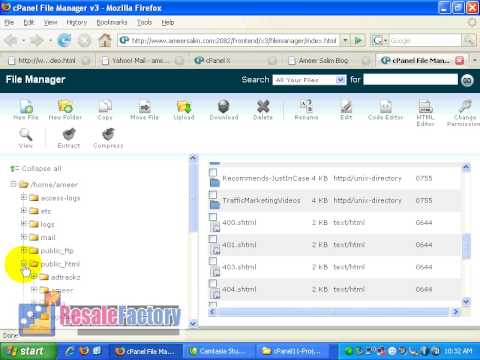
Task: Expand the logs folder node
Action: [24, 224]
